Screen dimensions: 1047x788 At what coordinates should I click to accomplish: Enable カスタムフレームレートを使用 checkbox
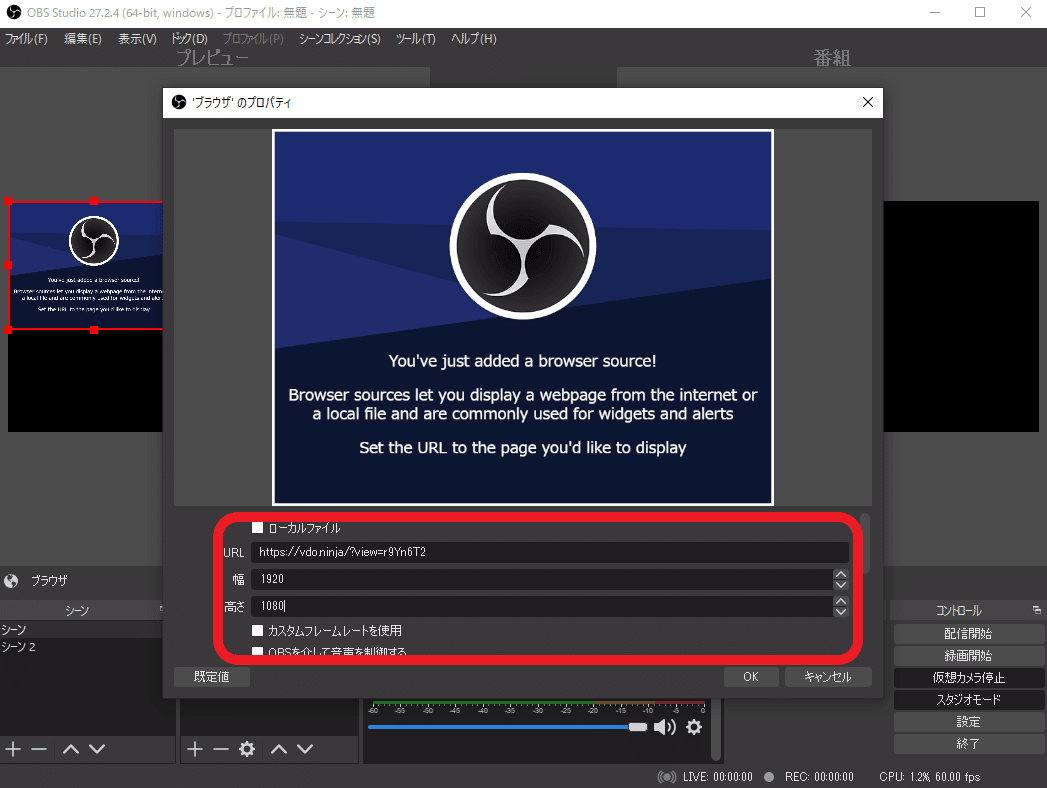257,630
